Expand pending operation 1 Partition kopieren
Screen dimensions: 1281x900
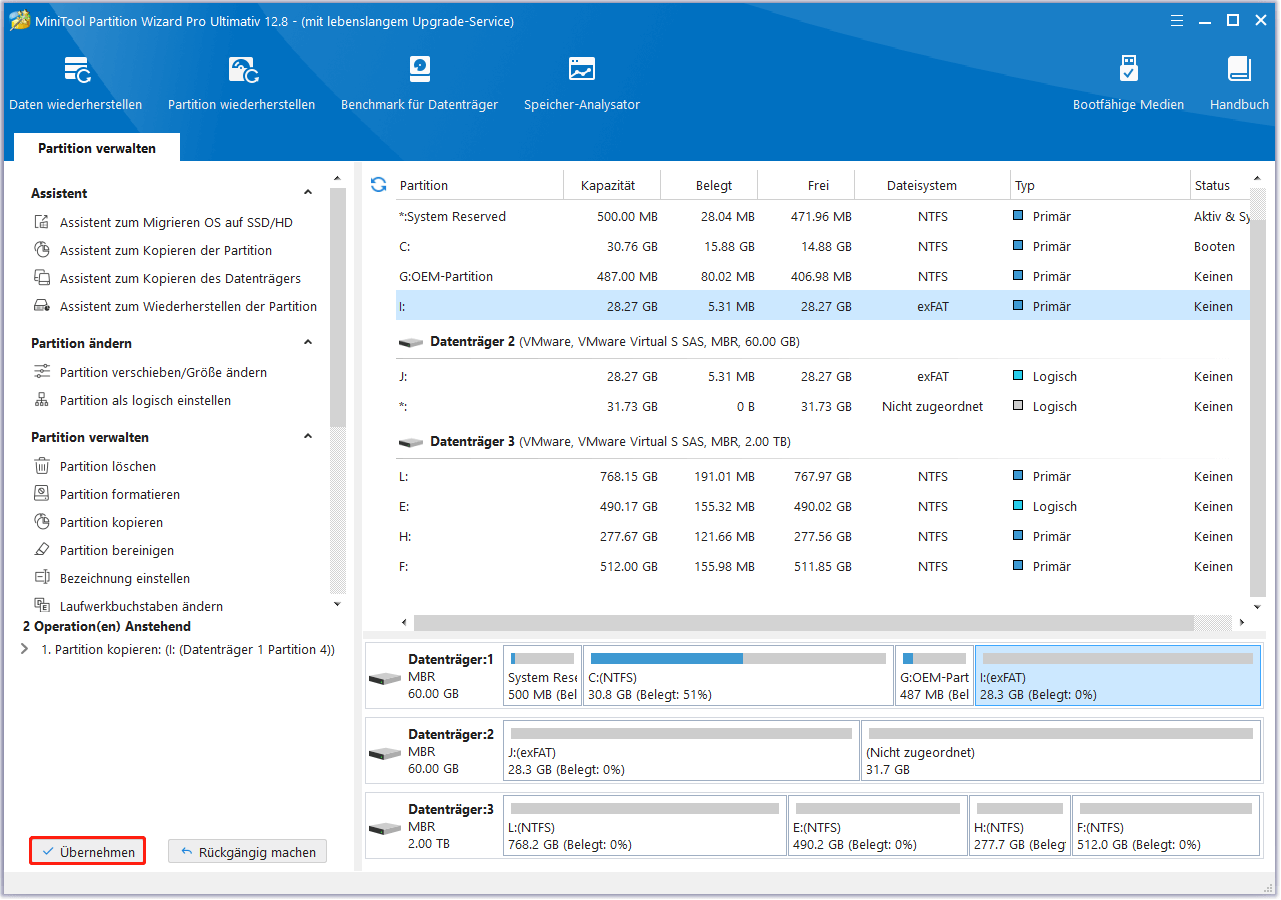point(25,650)
